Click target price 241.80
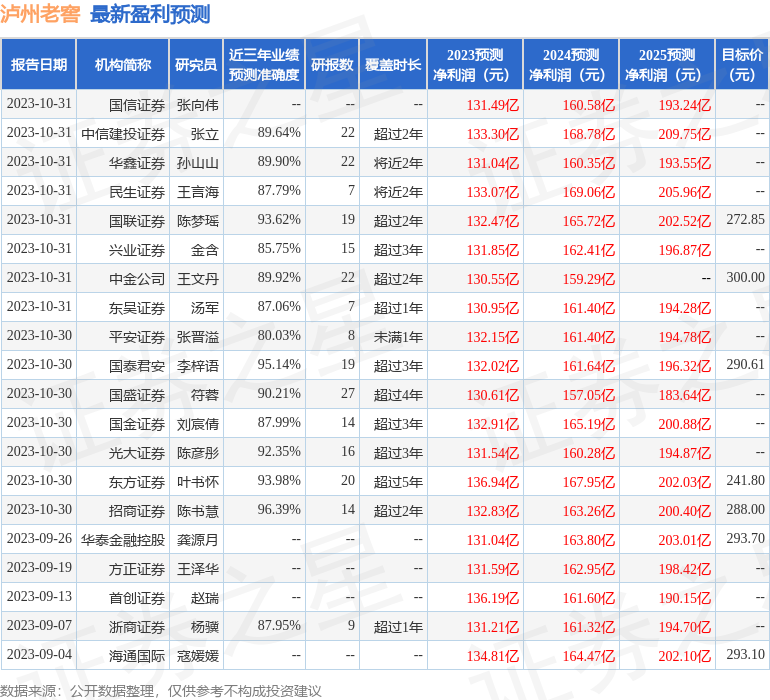Image resolution: width=770 pixels, height=700 pixels. 745,480
